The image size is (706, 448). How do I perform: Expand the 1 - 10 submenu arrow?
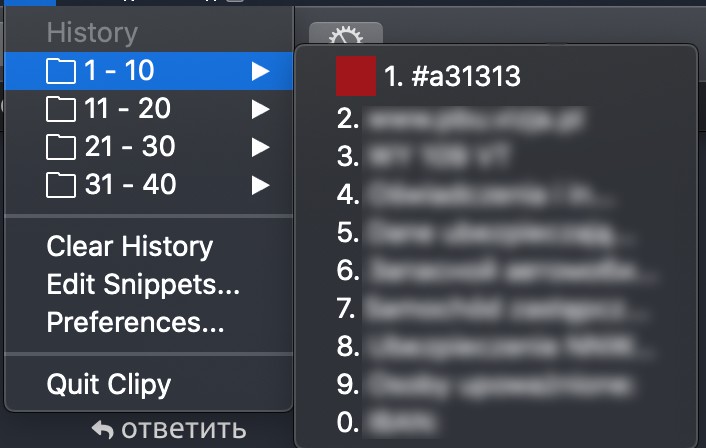tap(260, 71)
